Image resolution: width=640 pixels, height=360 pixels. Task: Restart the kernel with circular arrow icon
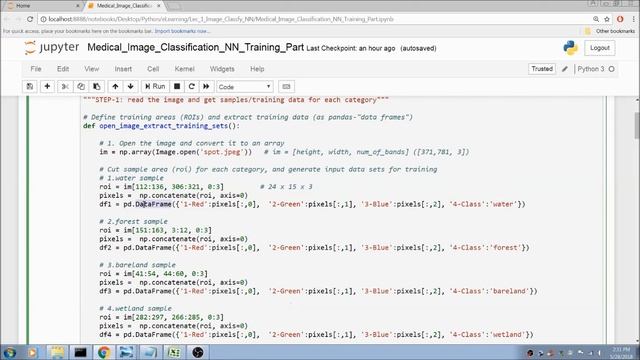coord(191,87)
